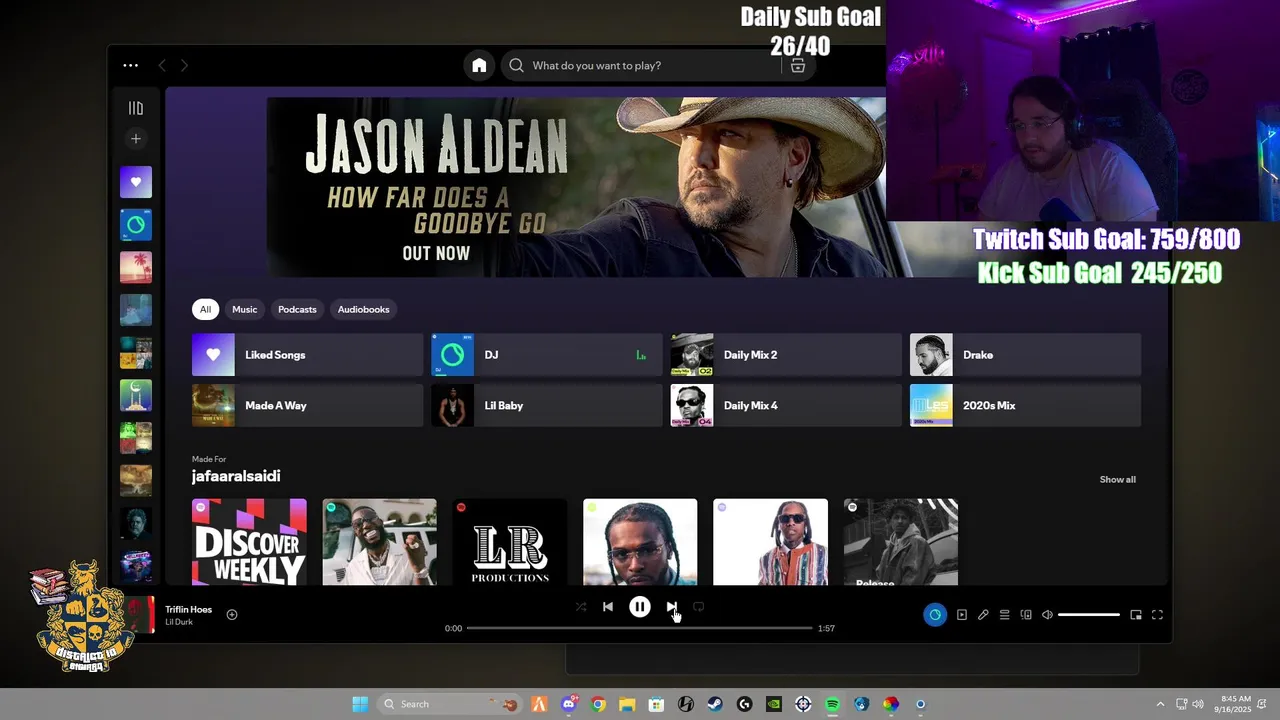This screenshot has height=720, width=1280.
Task: Open the sunset palm playlist in sidebar
Action: 136,267
